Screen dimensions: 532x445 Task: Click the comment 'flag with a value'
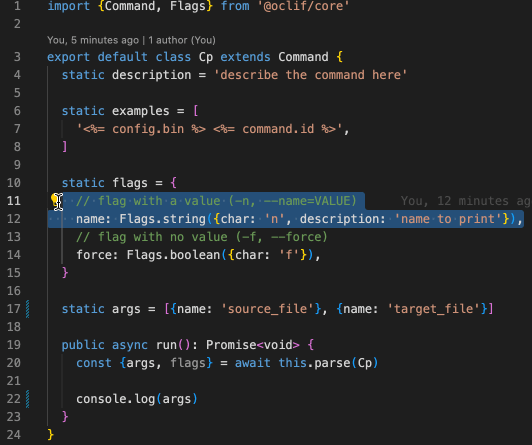159,201
